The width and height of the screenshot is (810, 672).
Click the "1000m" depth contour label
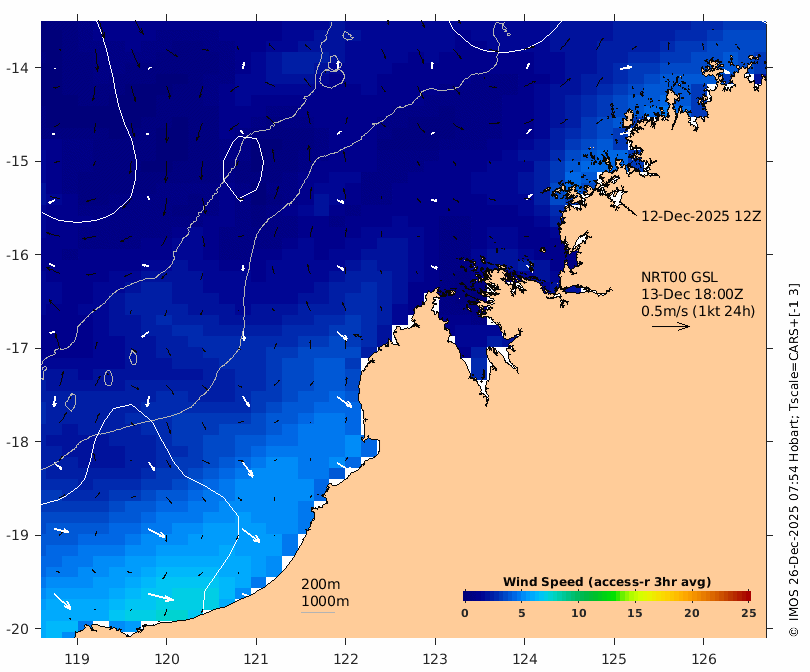point(325,601)
